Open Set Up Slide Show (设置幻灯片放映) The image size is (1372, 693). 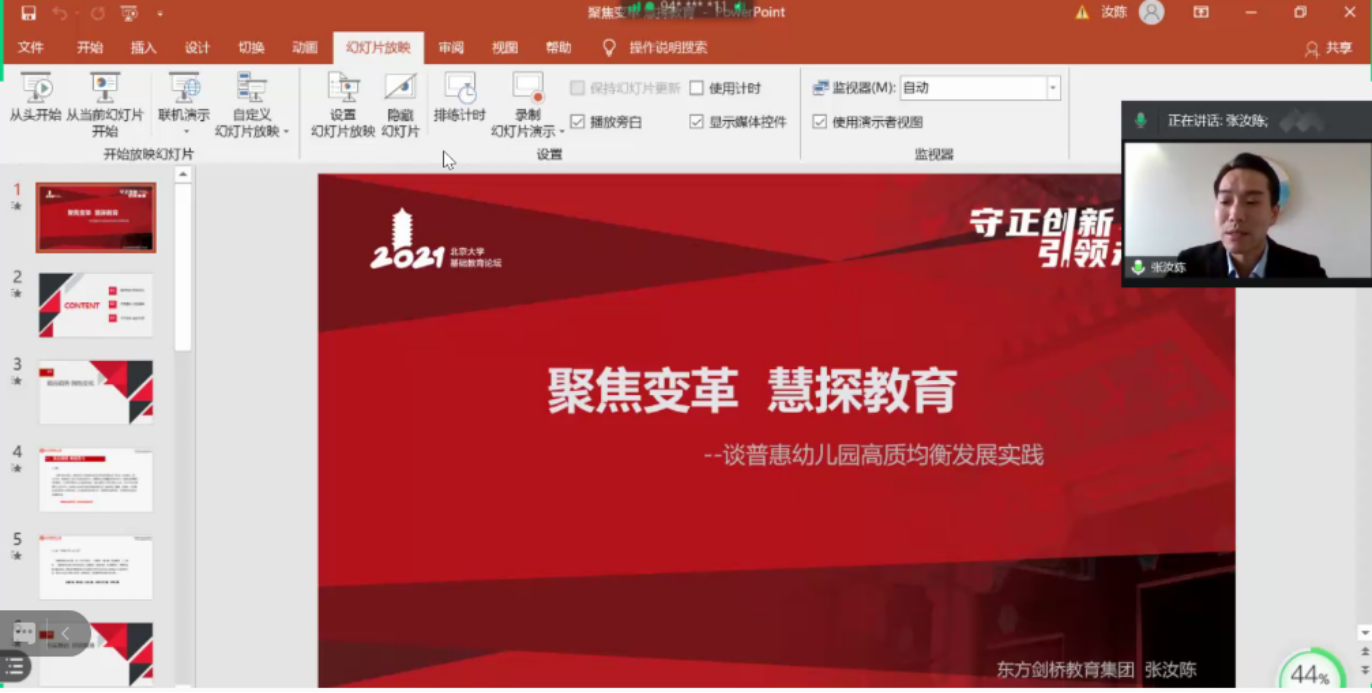pyautogui.click(x=343, y=89)
